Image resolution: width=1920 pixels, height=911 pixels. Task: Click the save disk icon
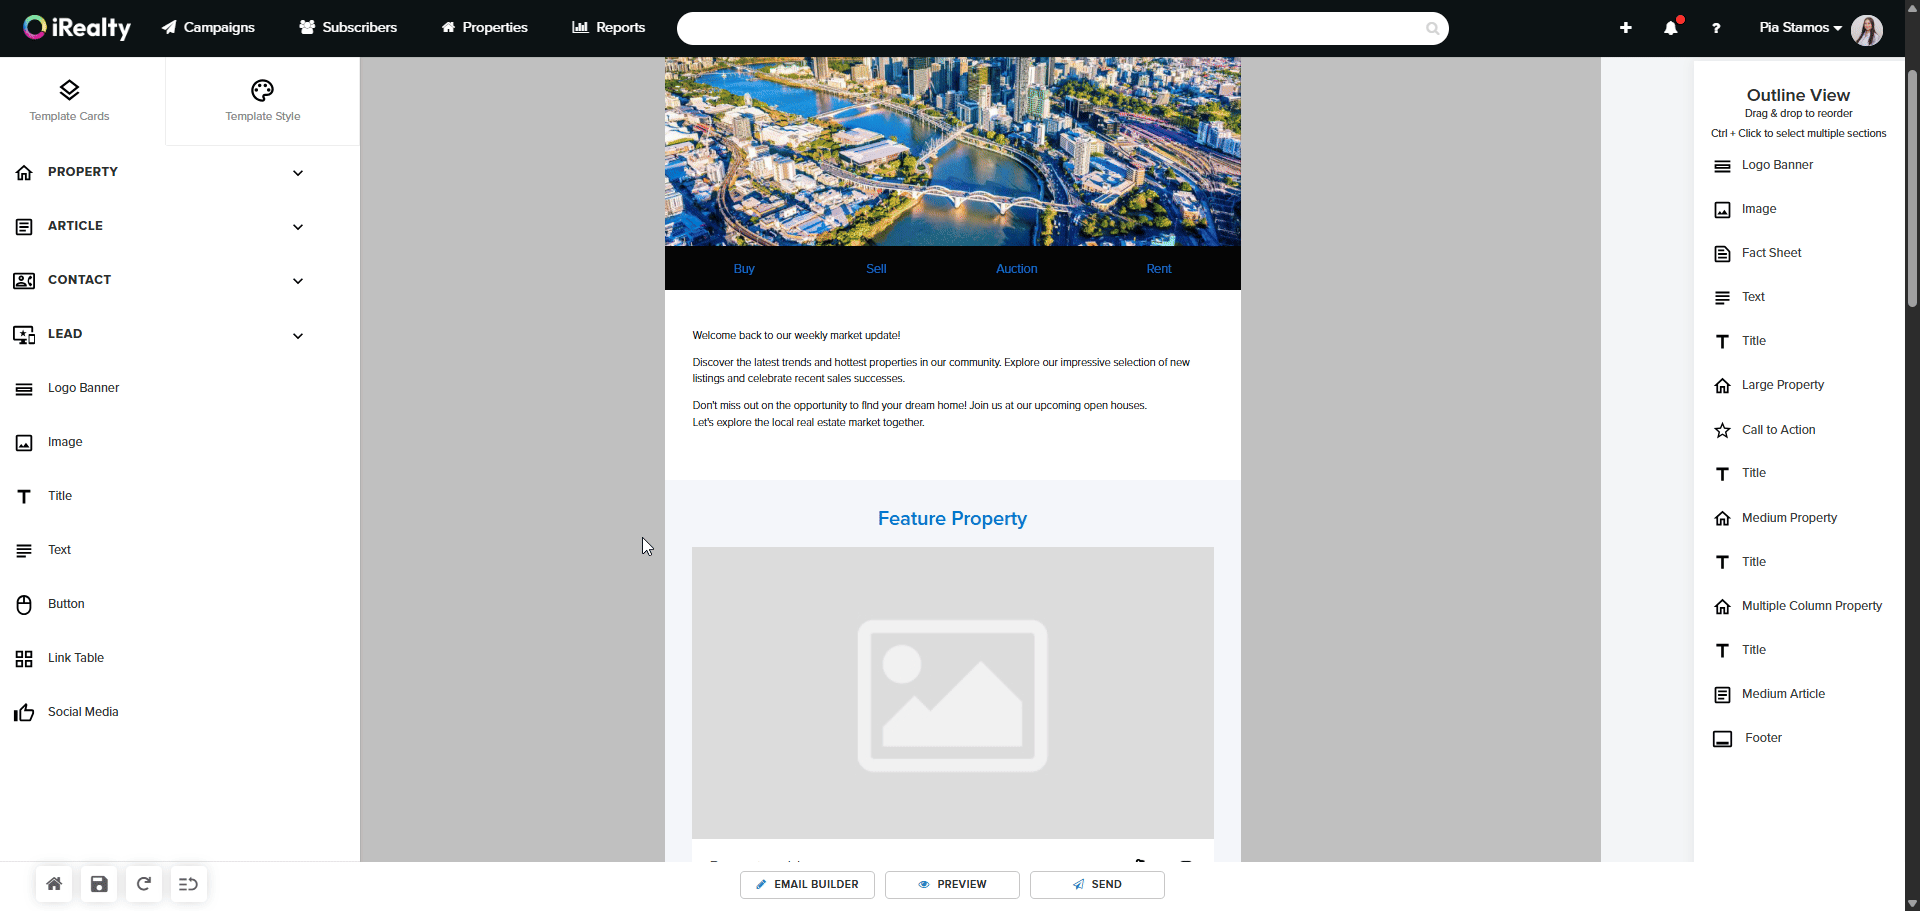[x=99, y=884]
